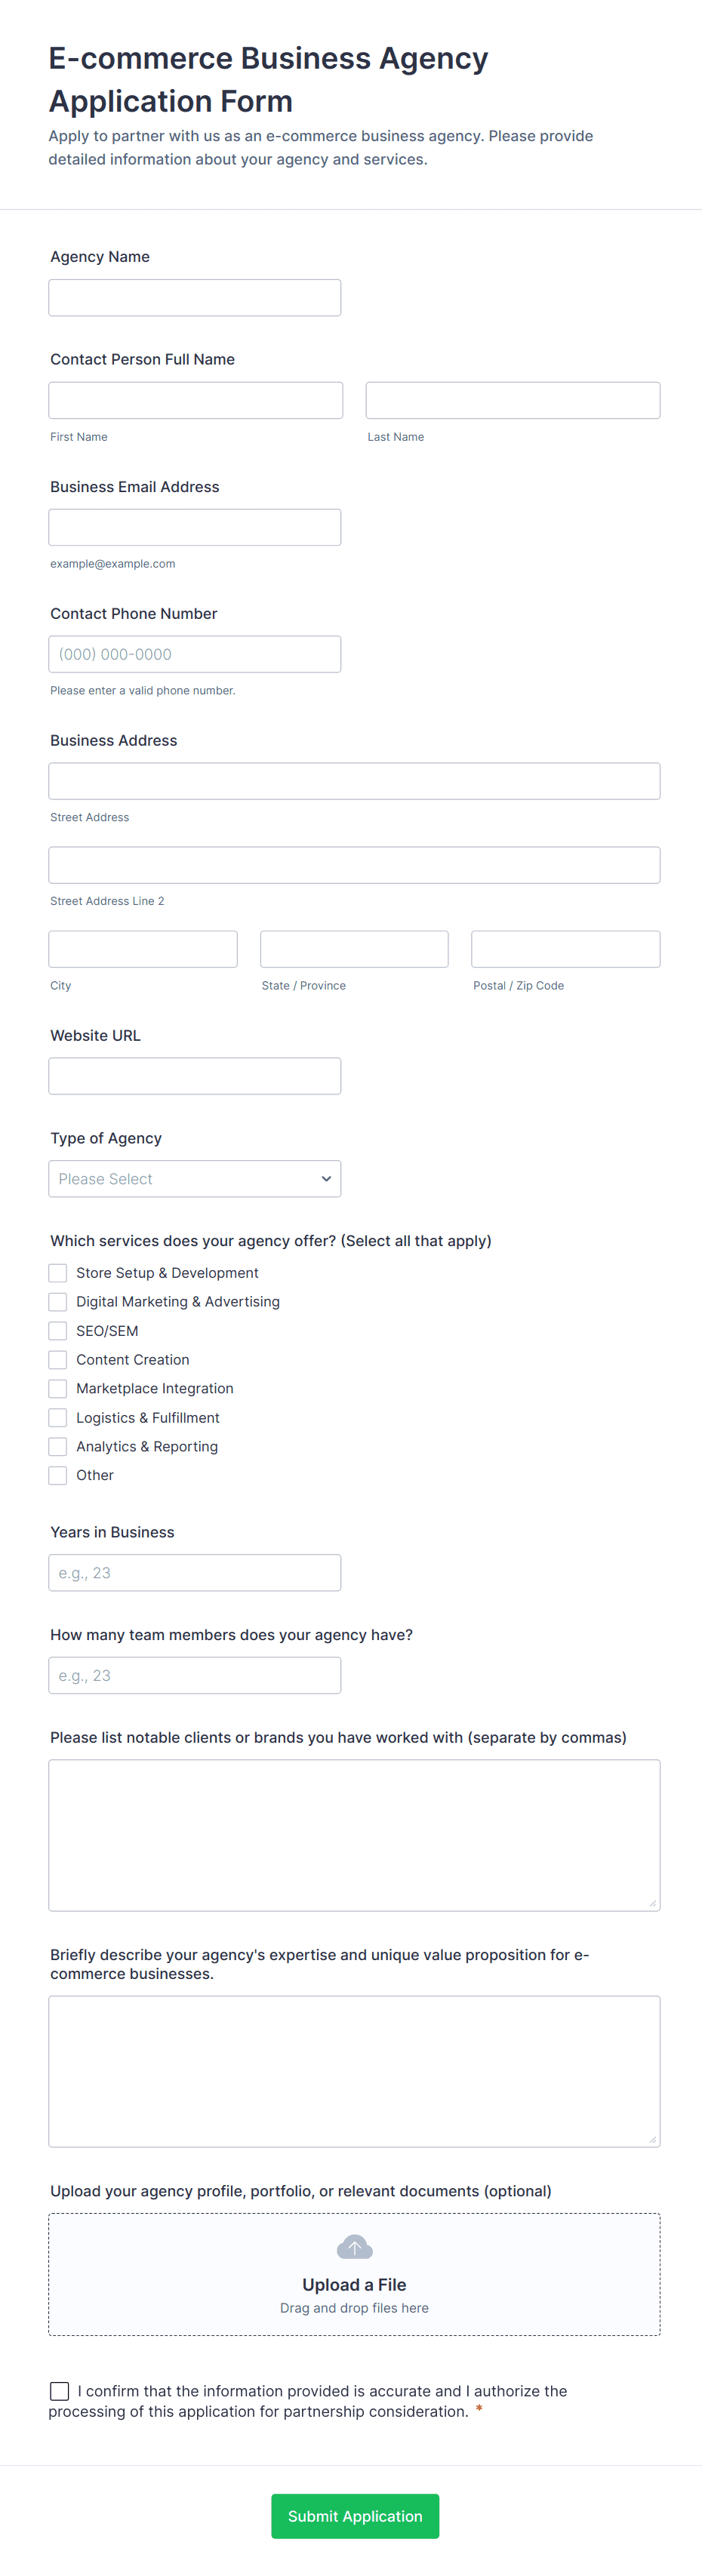
Task: Open the Type of Agency dropdown
Action: (x=195, y=1179)
